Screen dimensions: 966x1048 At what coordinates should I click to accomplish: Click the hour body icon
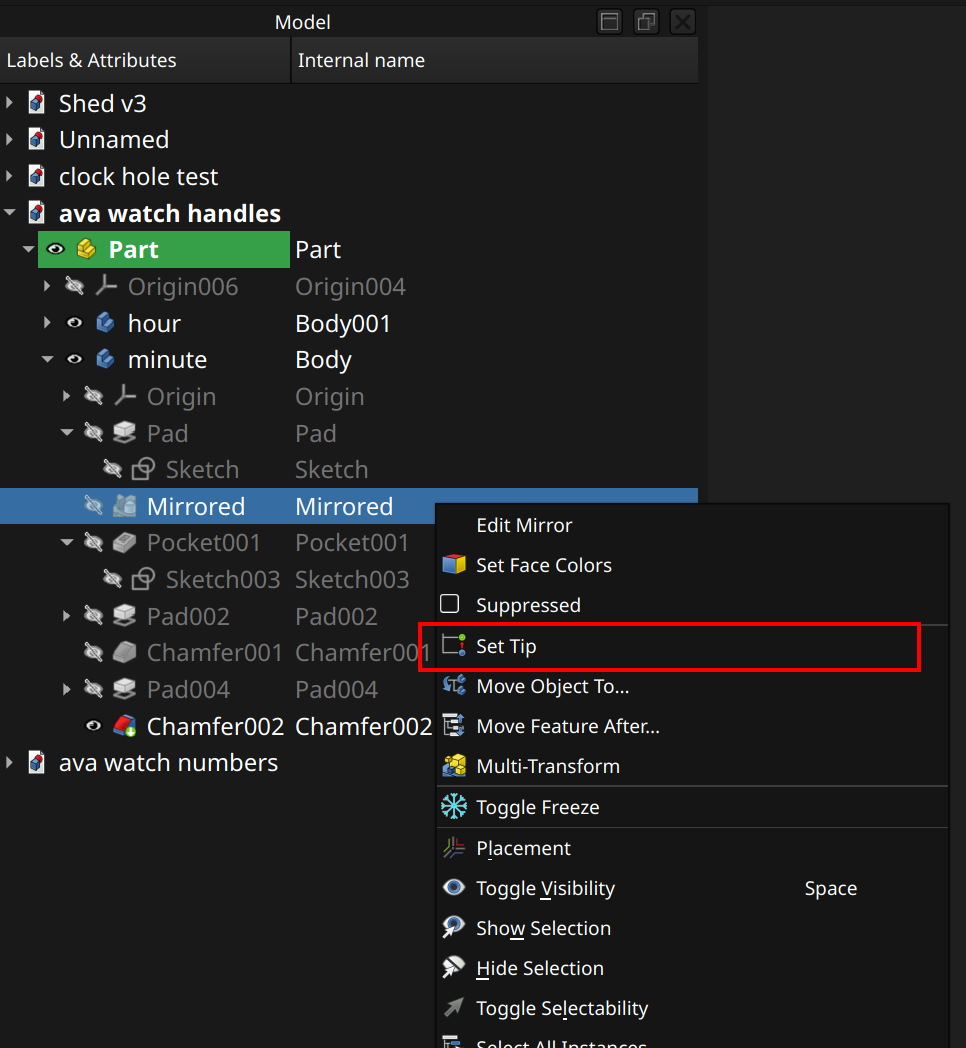105,323
